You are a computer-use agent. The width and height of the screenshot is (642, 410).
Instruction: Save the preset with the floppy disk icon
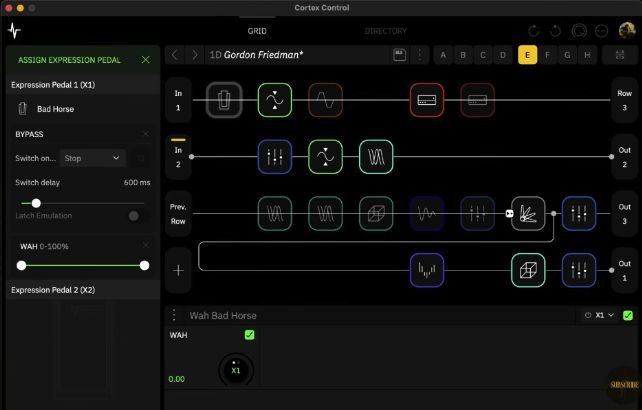[x=400, y=55]
